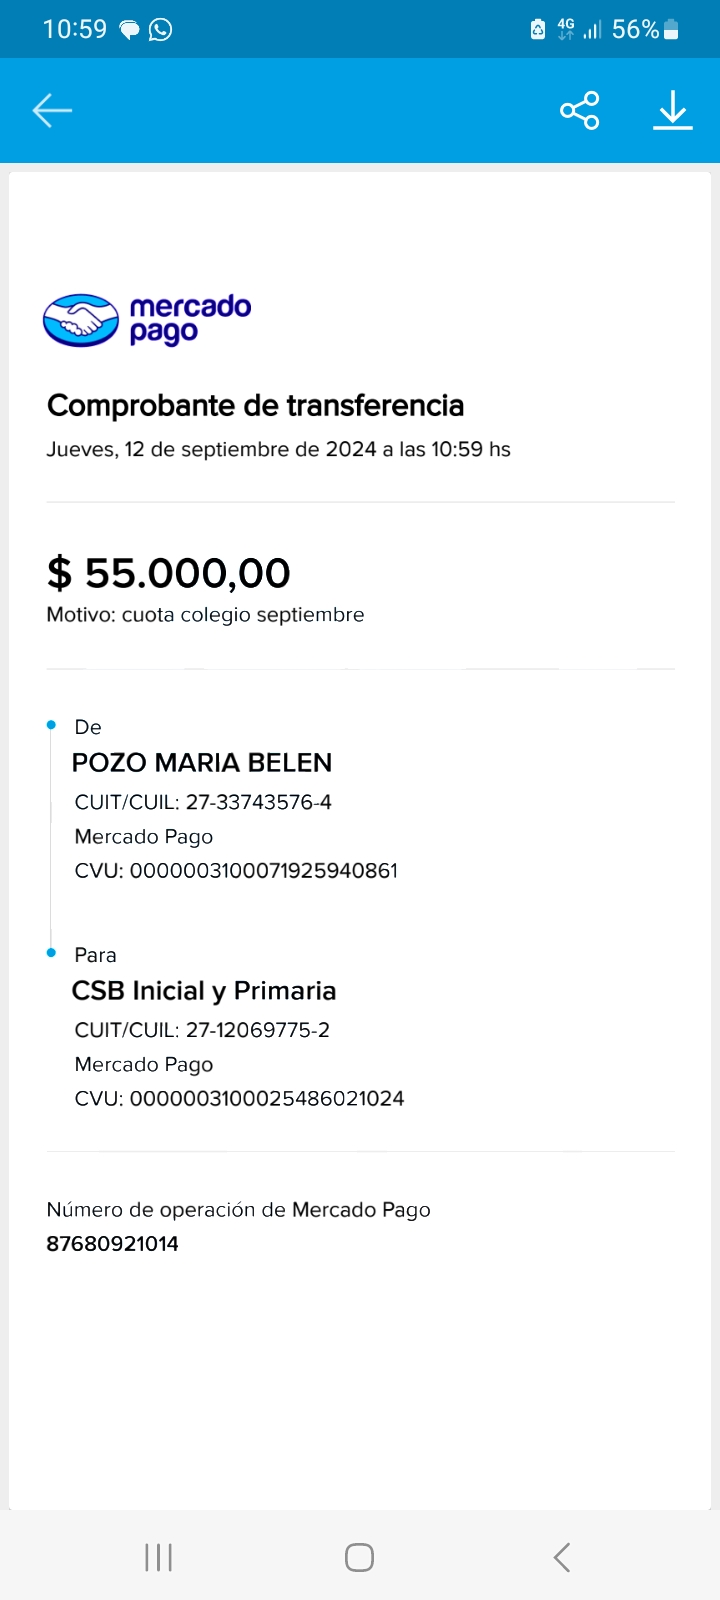Tap recipient CSB Inicial y Primaria
The height and width of the screenshot is (1600, 720).
(204, 991)
